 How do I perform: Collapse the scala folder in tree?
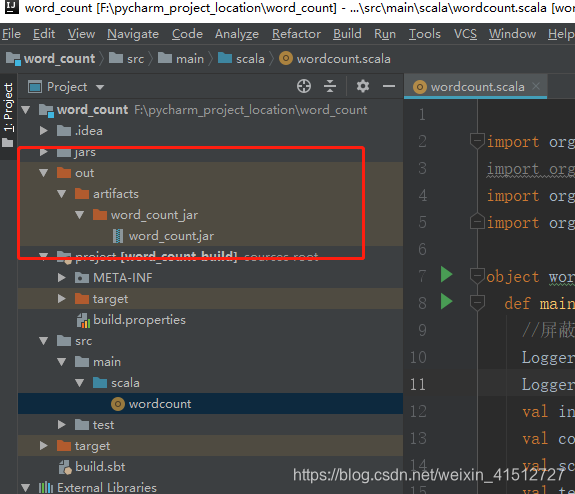click(x=80, y=383)
